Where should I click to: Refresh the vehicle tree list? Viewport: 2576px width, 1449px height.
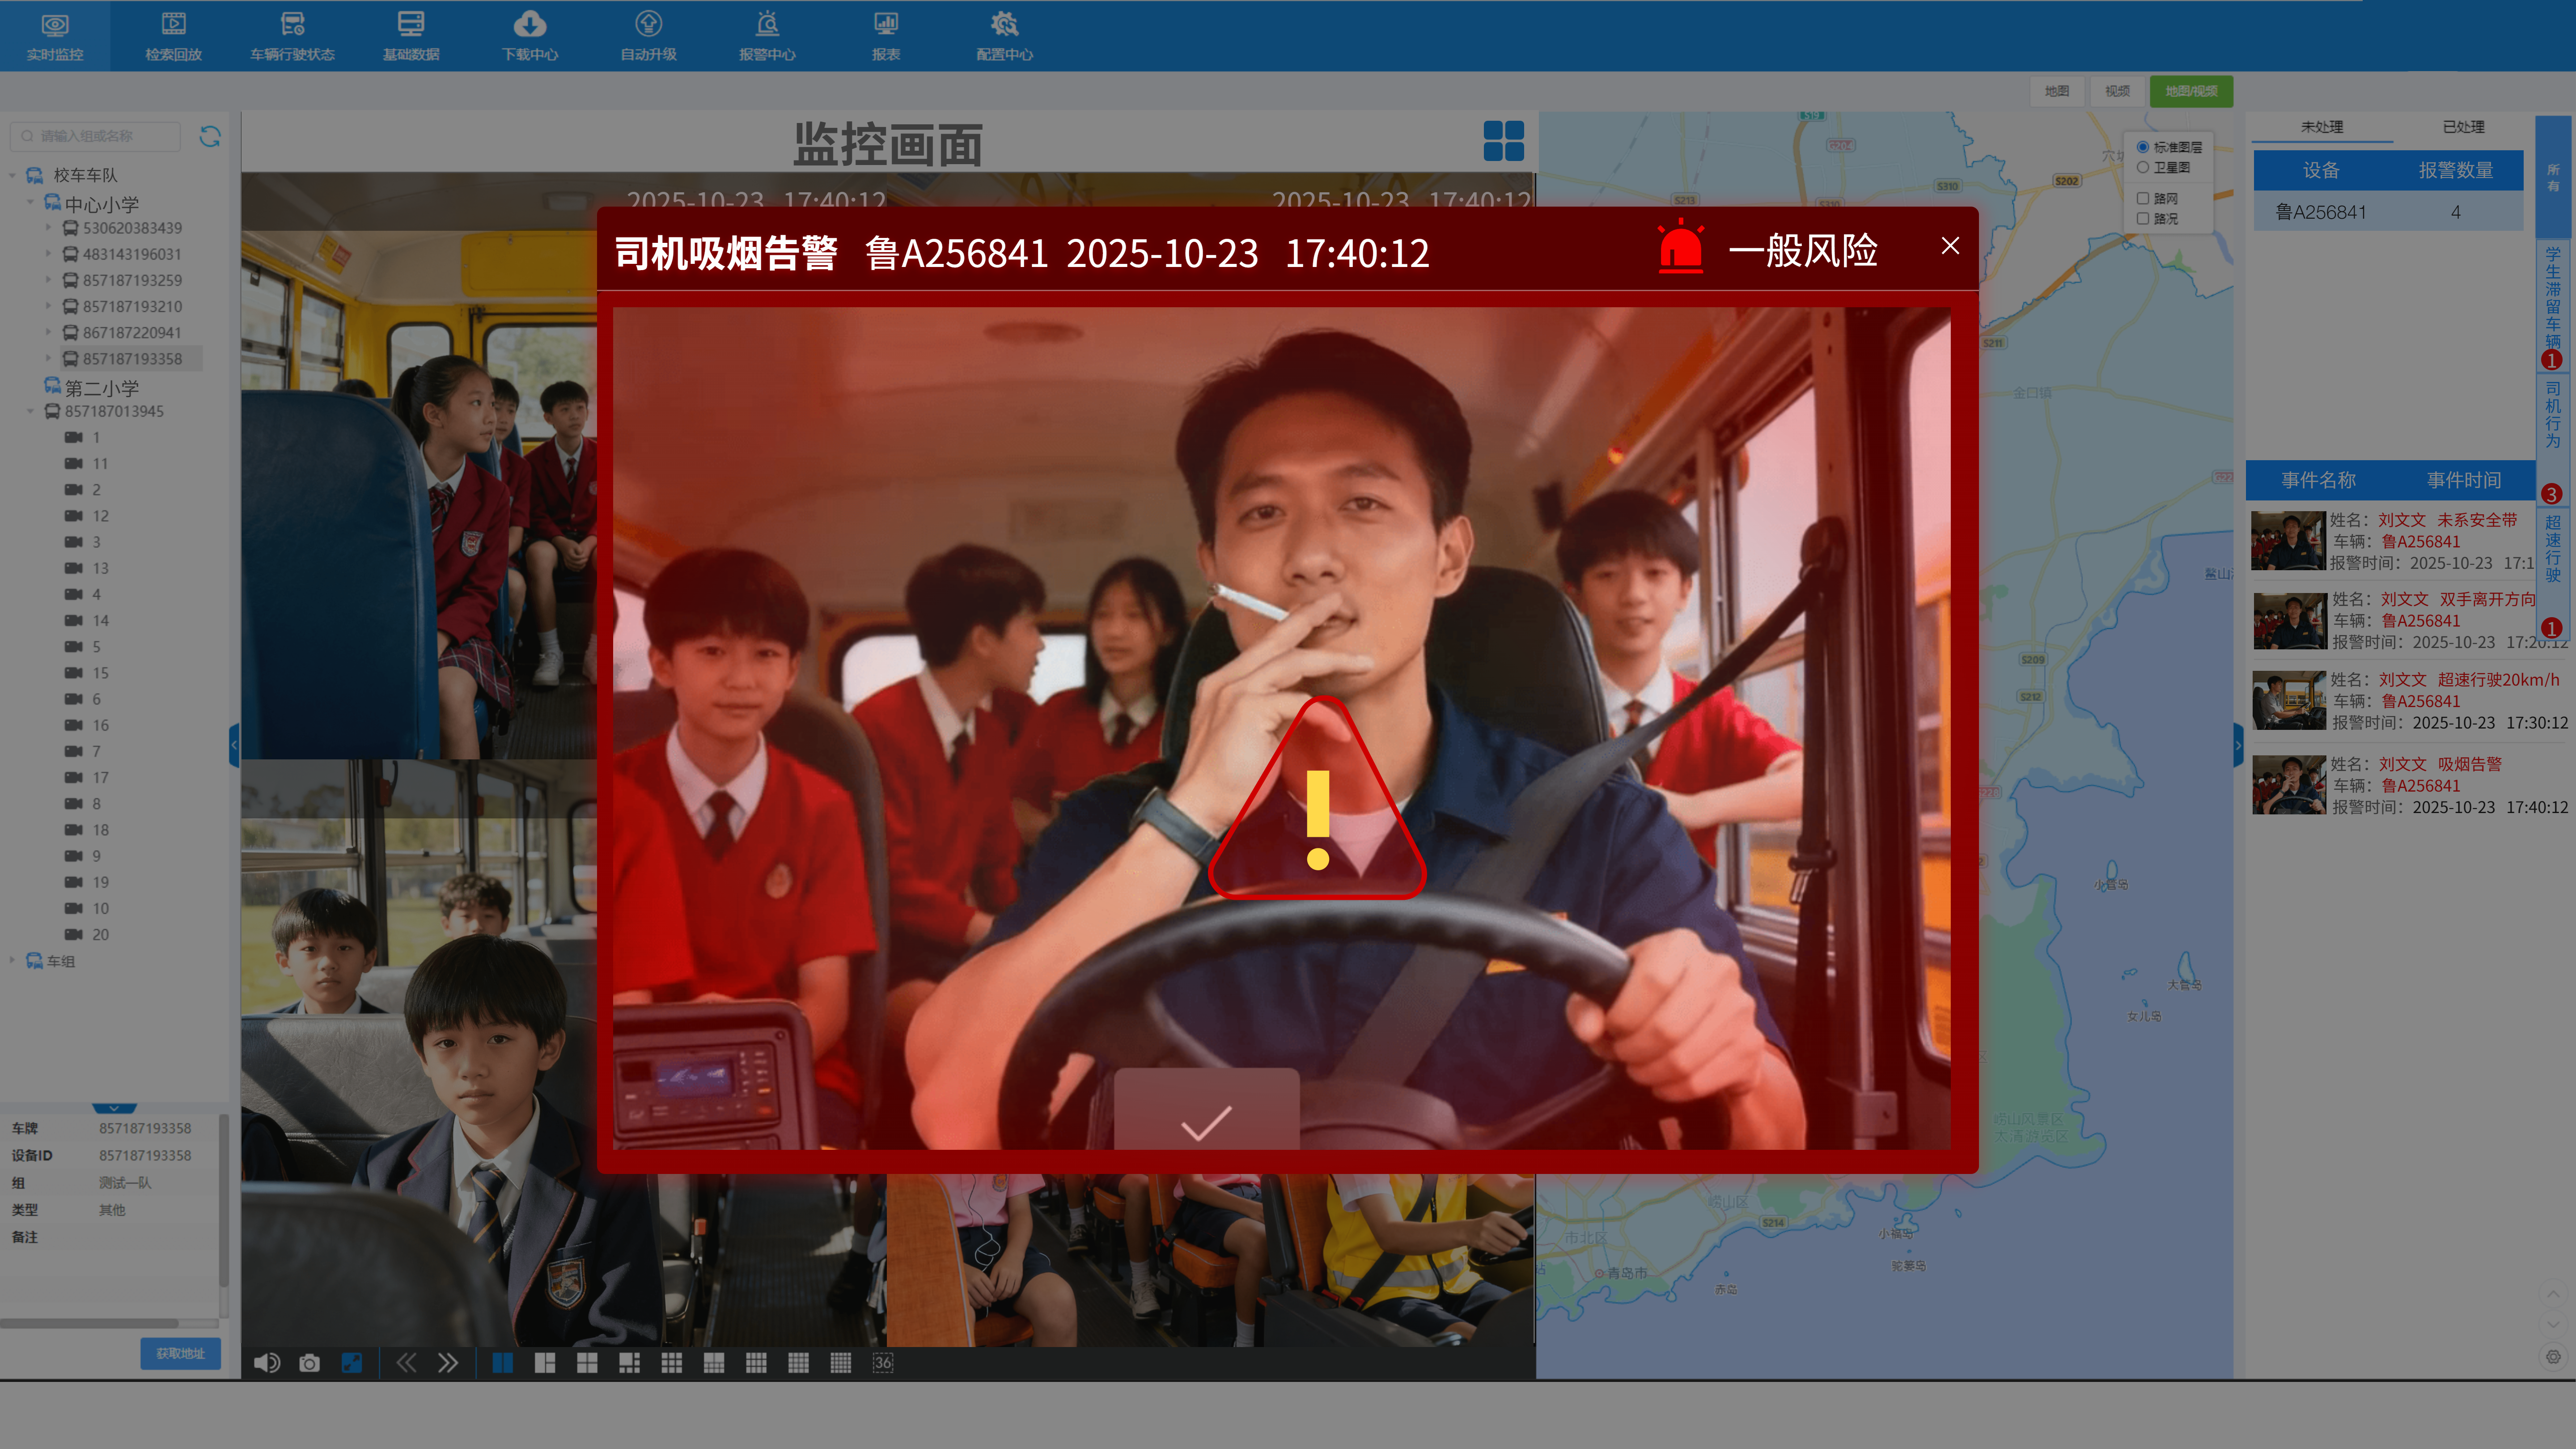point(210,136)
